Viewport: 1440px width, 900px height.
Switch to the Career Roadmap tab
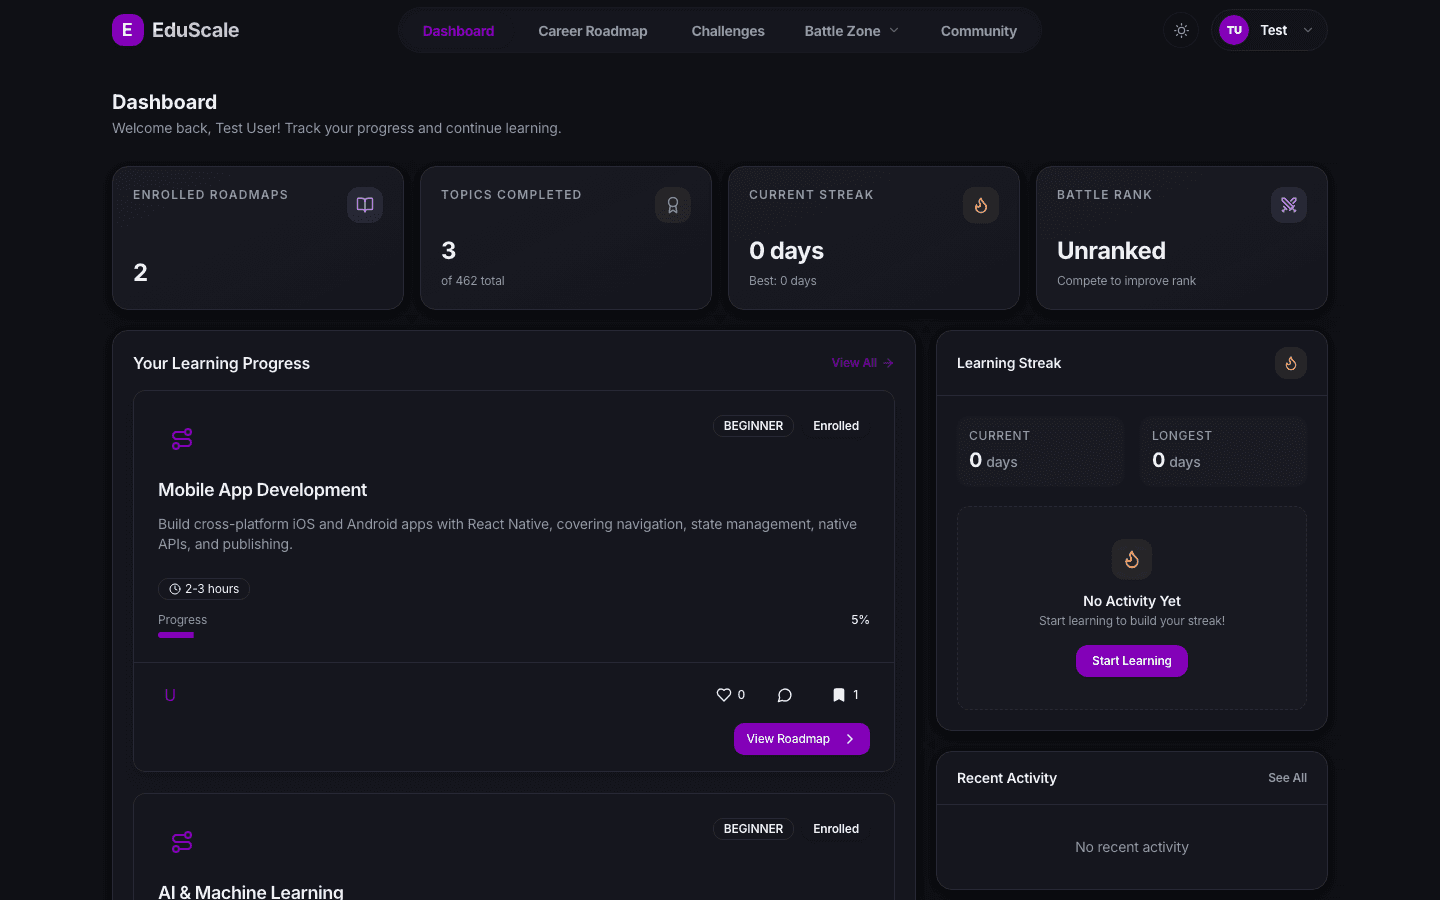593,30
